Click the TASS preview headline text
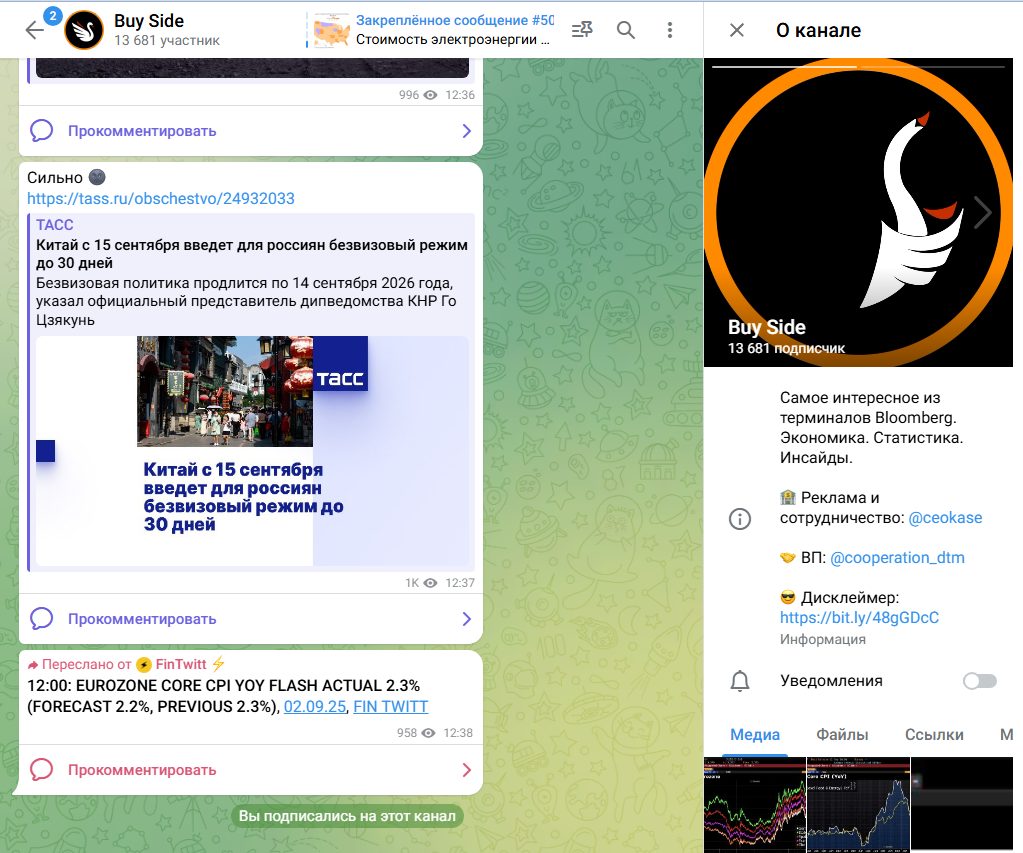1023x853 pixels. click(x=252, y=254)
